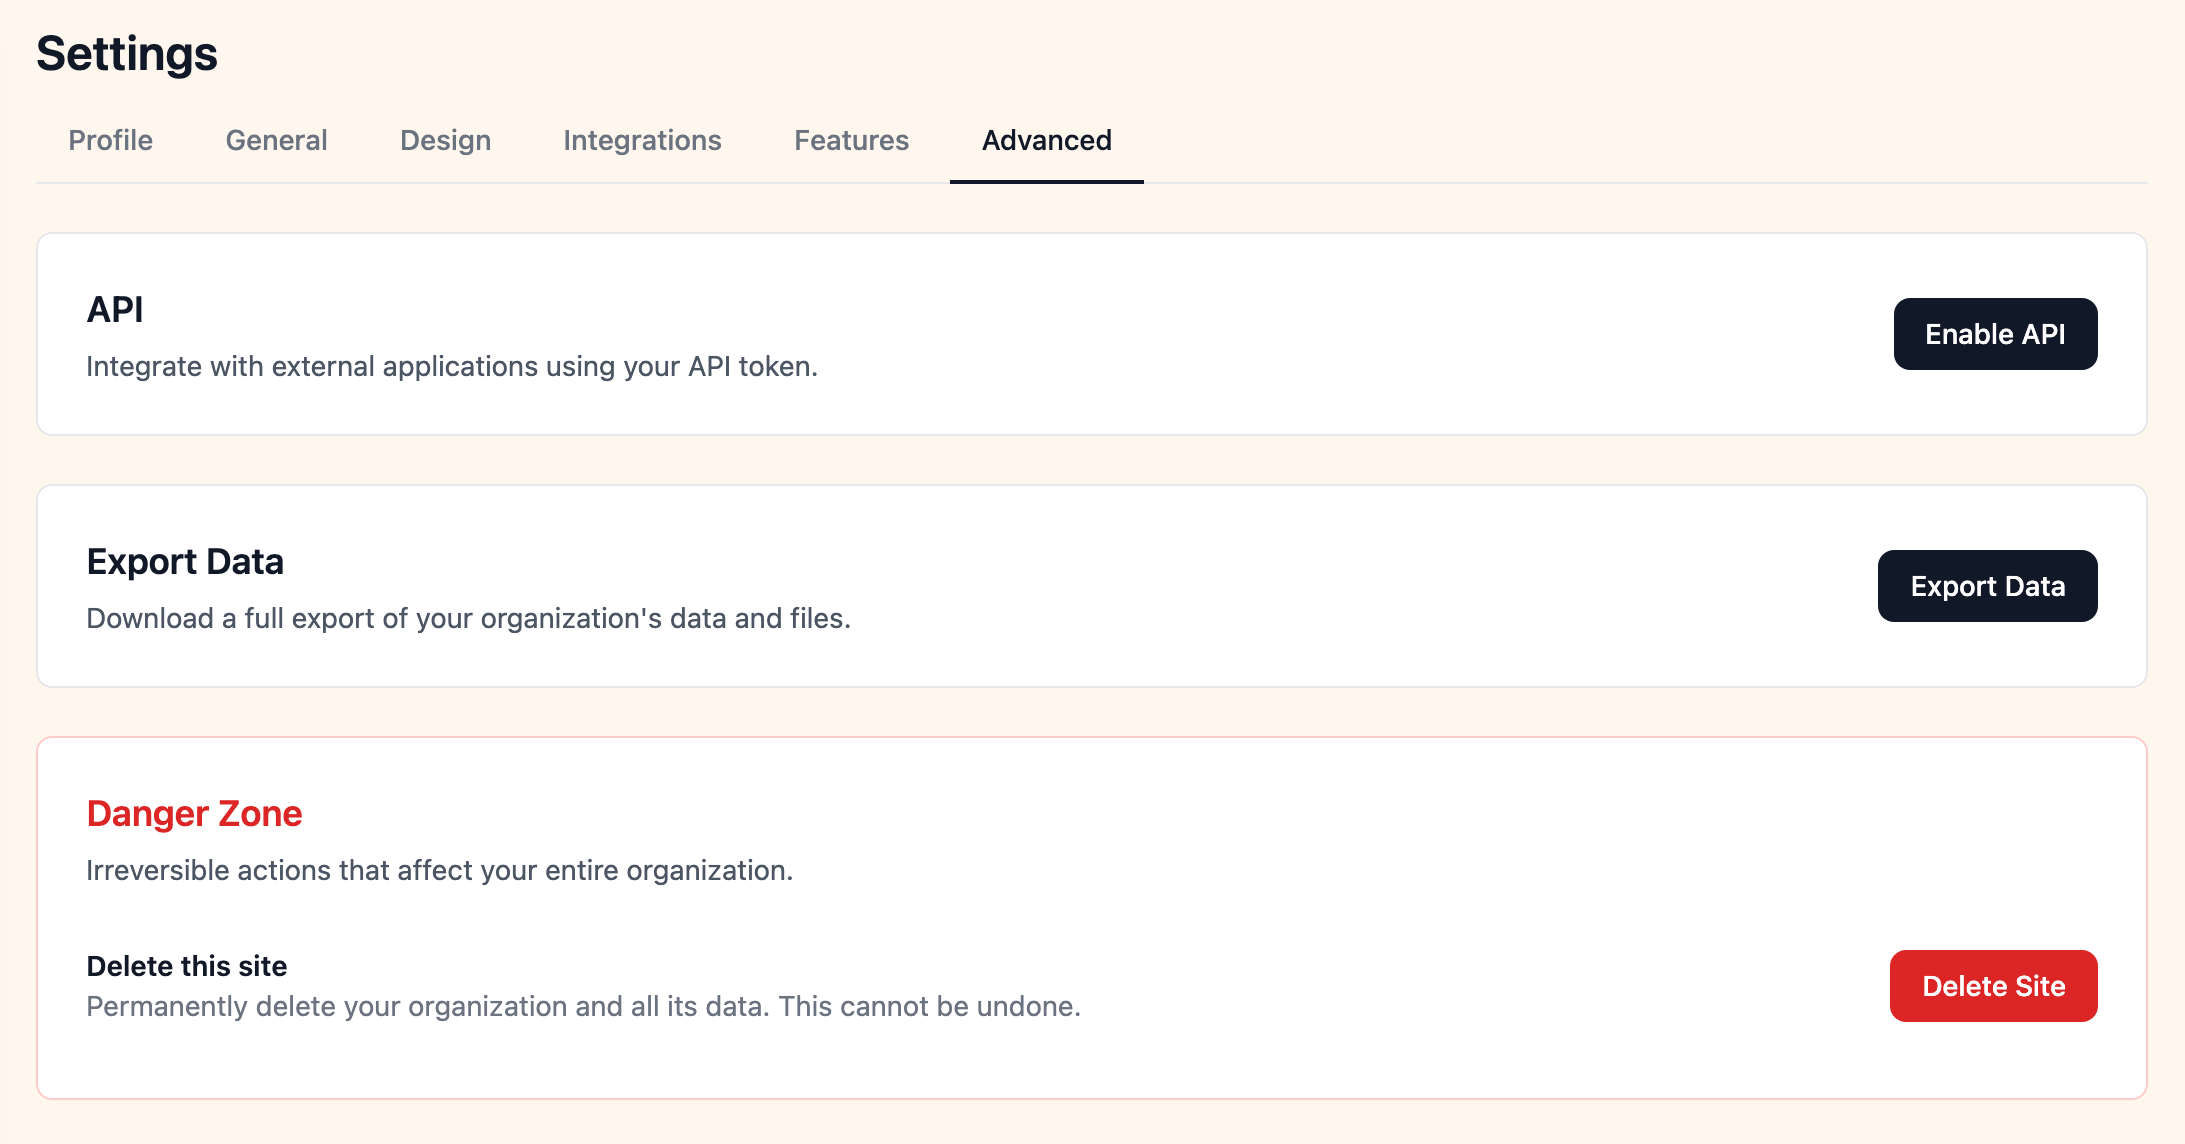Screen dimensions: 2185x1144
Task: Click the 'Delete this site' label
Action: 187,966
